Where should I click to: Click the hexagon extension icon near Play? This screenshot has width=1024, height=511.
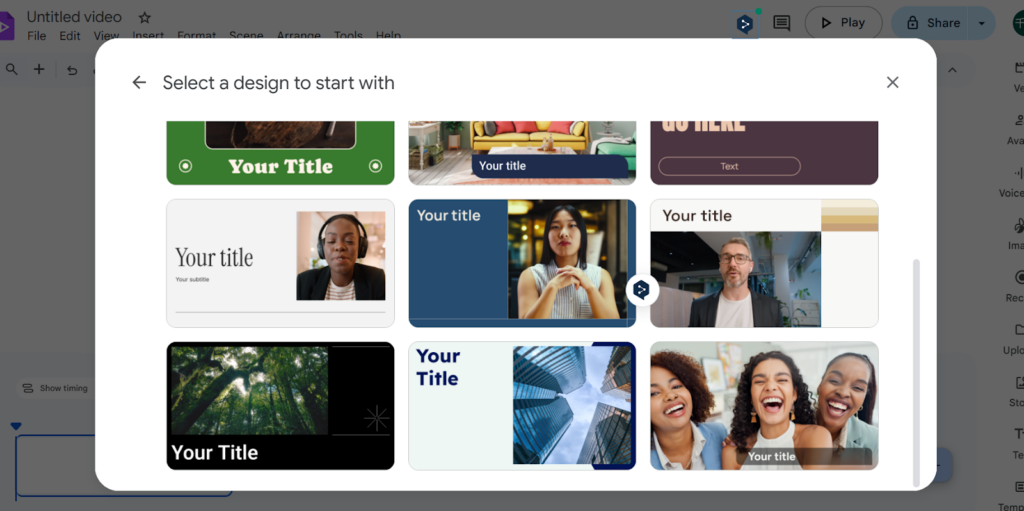coord(744,25)
